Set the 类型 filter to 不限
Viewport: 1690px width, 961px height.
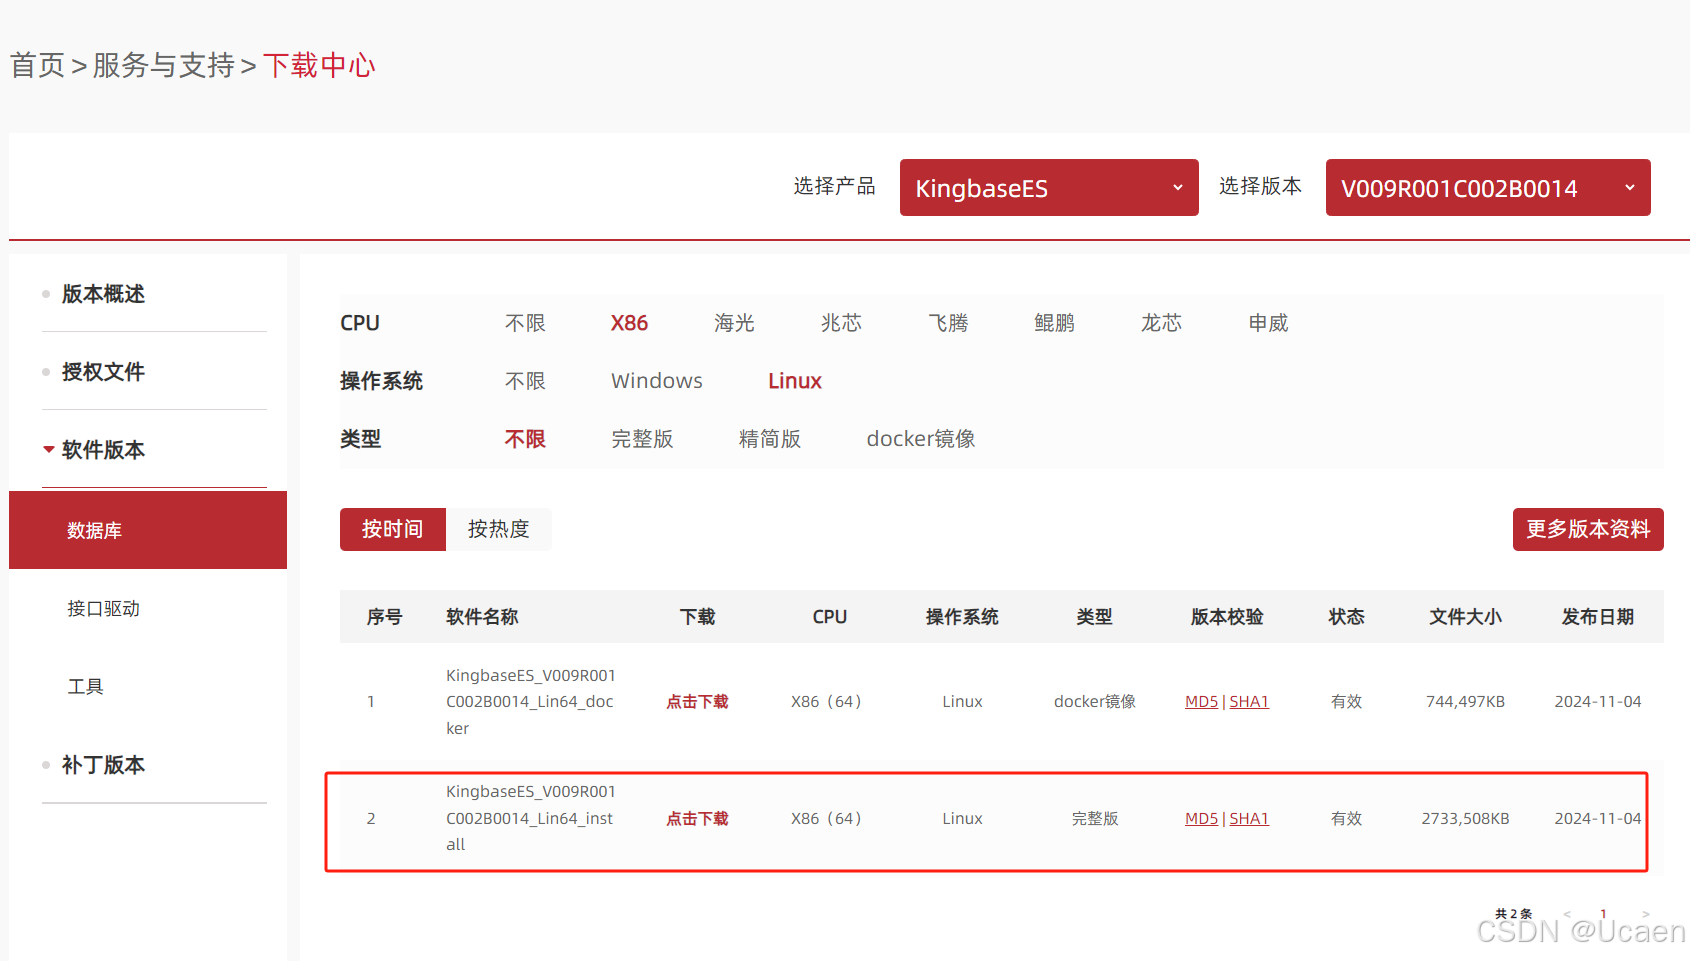point(525,439)
